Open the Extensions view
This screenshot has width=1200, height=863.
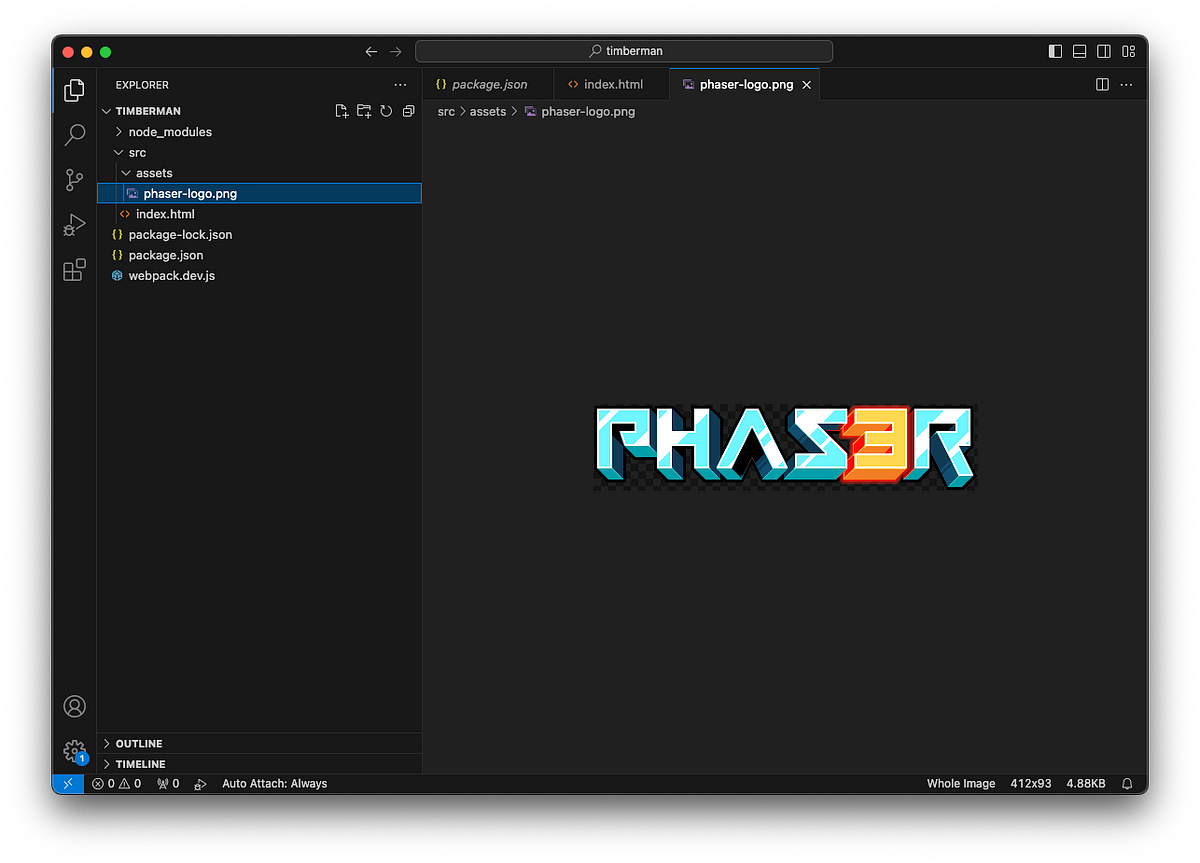point(74,269)
